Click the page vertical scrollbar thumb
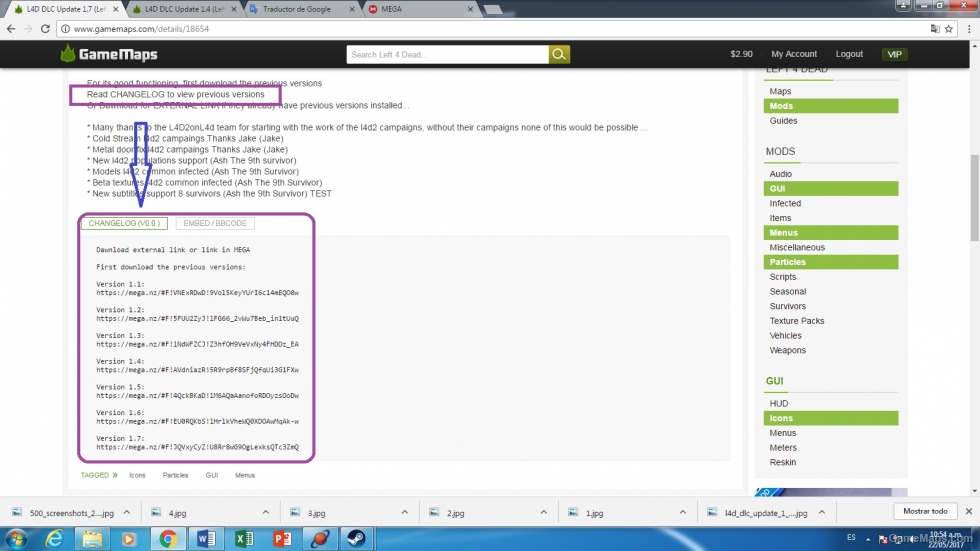This screenshot has width=980, height=551. (x=974, y=197)
